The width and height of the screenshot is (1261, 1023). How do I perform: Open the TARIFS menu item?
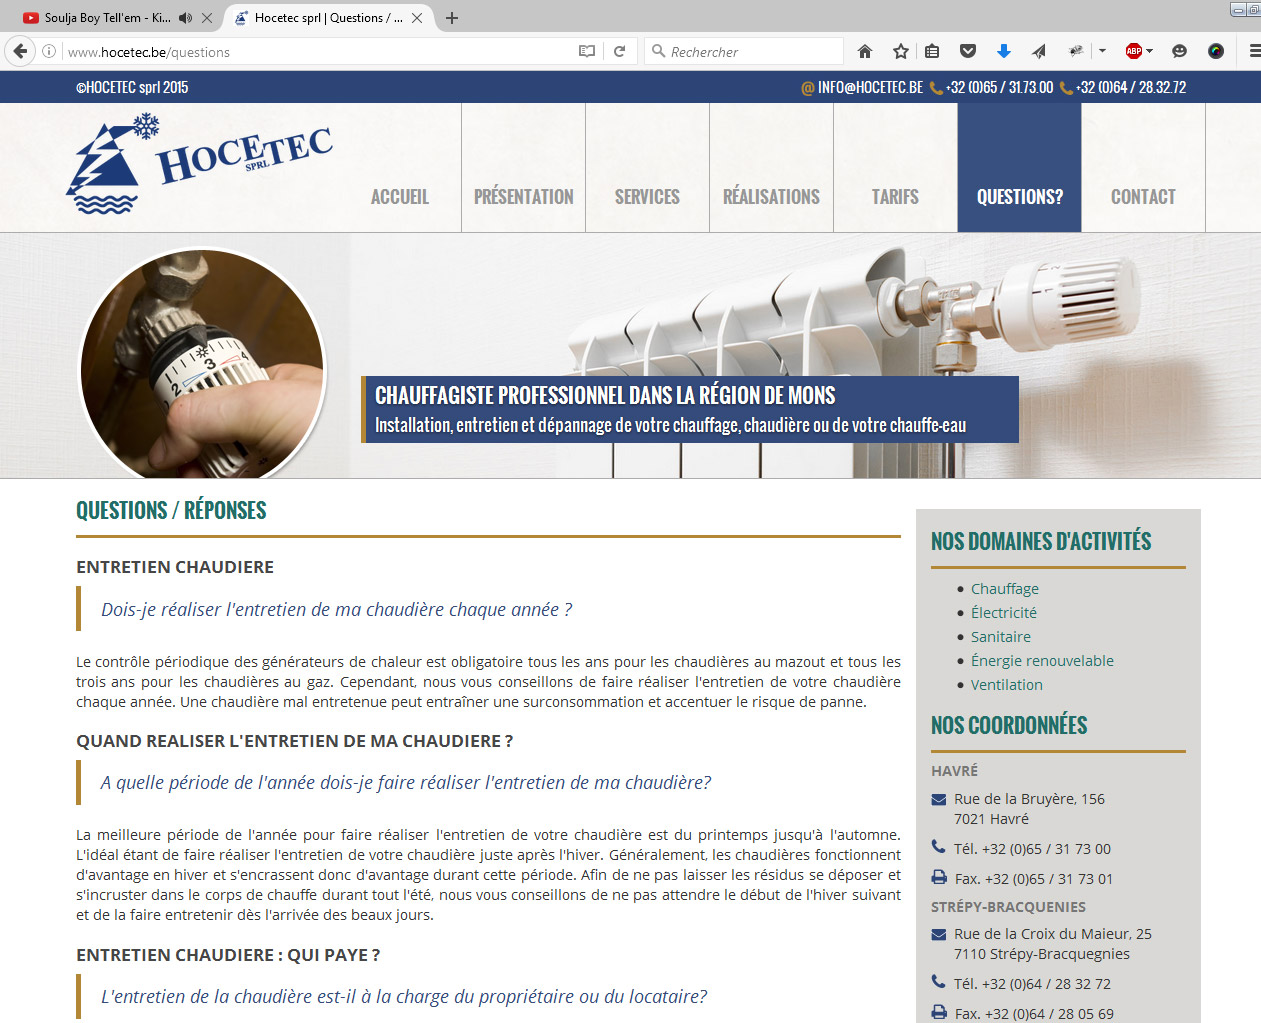tap(895, 197)
